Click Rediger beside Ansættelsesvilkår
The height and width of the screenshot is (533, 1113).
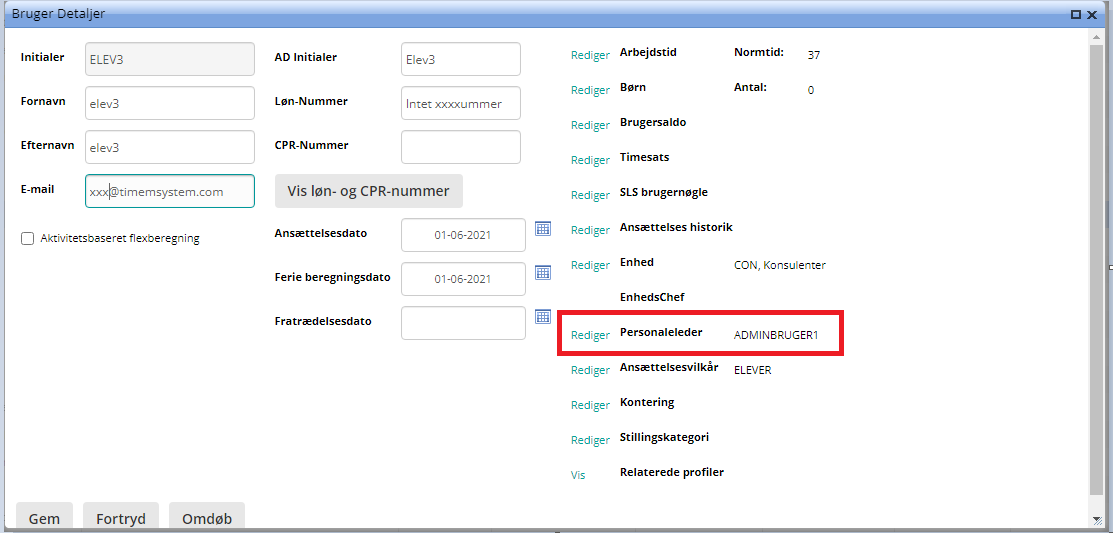(x=590, y=371)
